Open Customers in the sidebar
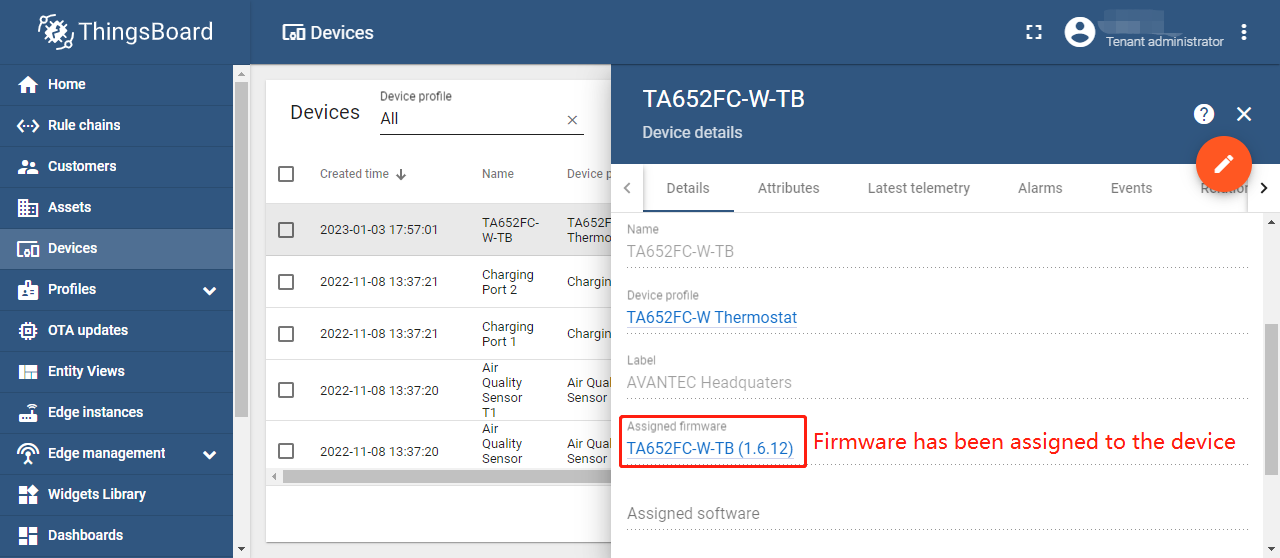This screenshot has height=558, width=1280. [116, 166]
